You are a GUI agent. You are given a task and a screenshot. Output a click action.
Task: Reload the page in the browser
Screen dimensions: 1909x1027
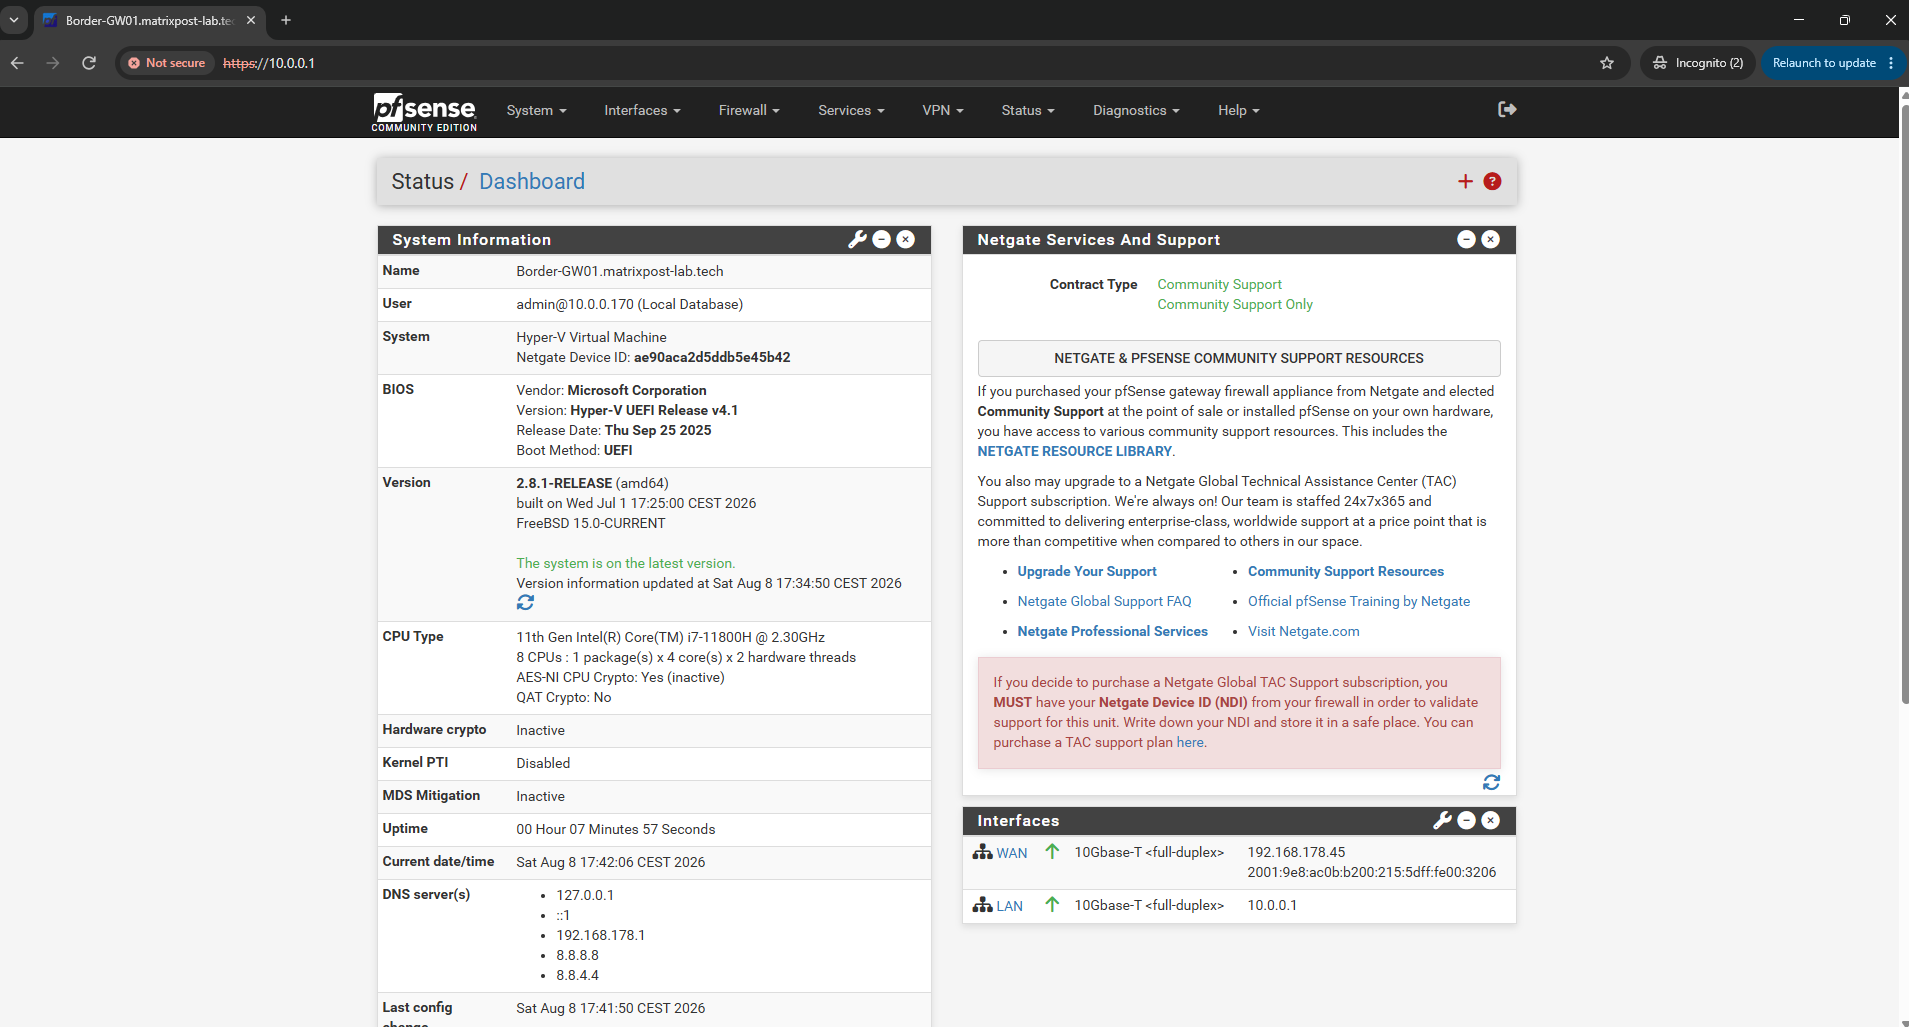pyautogui.click(x=89, y=63)
